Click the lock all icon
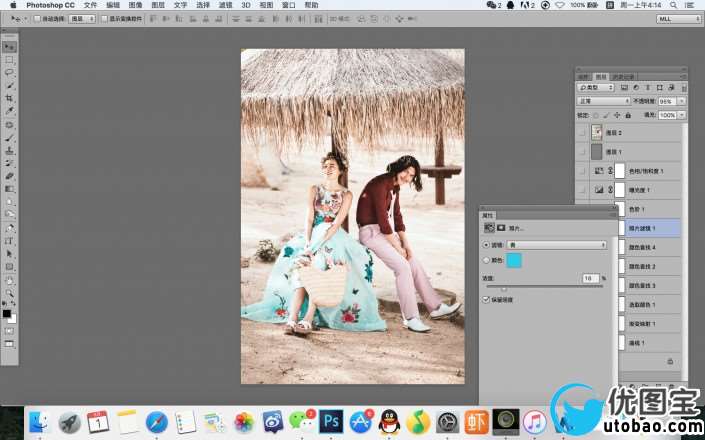 pos(628,116)
